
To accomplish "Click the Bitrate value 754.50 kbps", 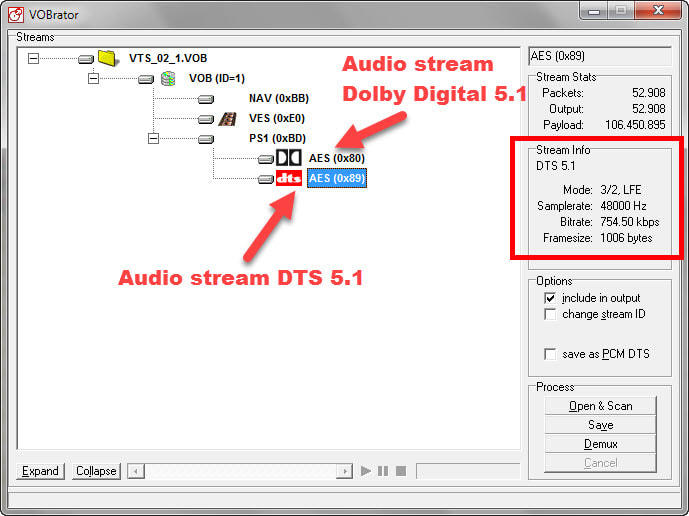I will 630,222.
